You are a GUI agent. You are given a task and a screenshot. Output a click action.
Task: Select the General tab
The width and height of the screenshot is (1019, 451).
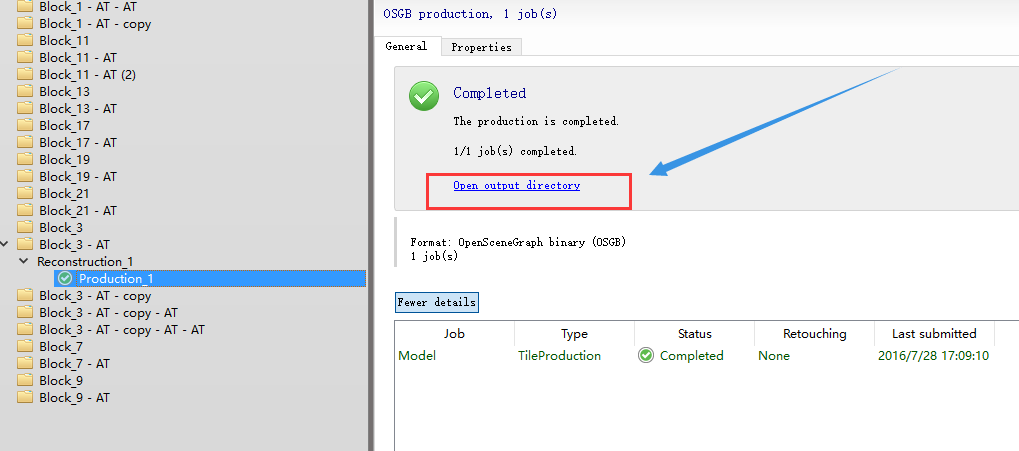pos(407,46)
